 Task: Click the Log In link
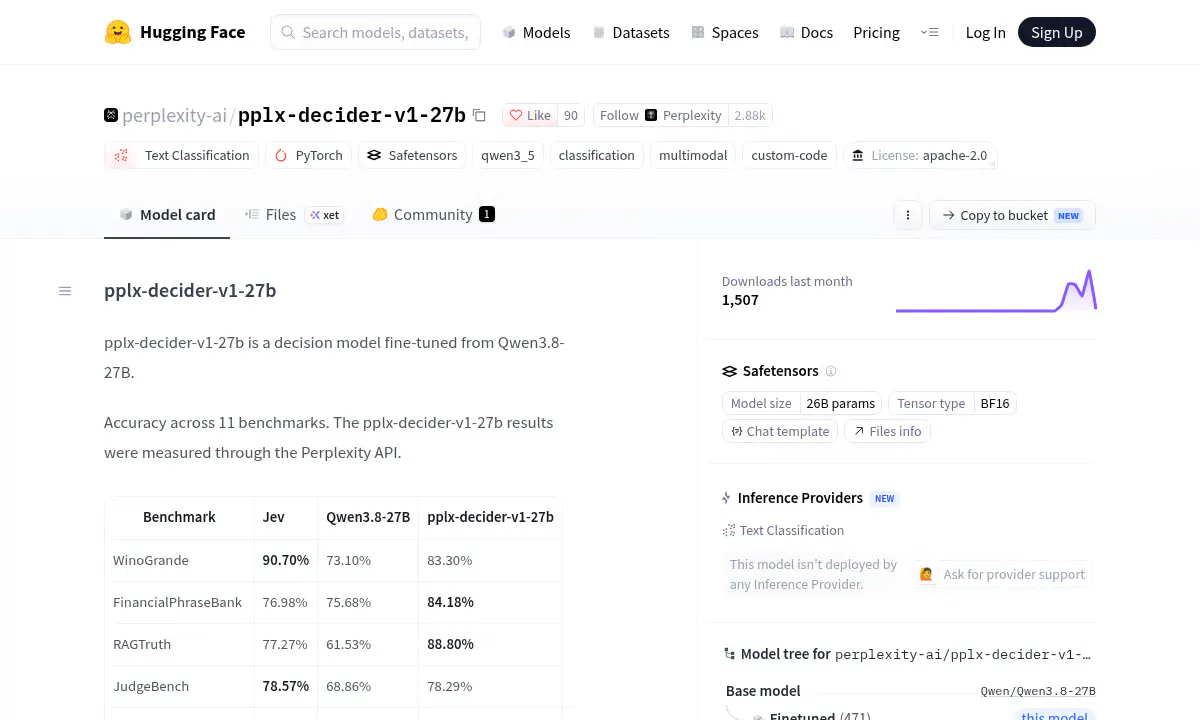[985, 32]
